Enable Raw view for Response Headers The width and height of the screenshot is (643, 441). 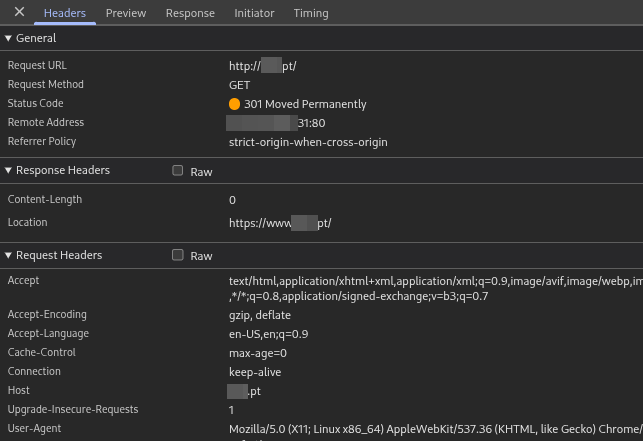[x=178, y=171]
